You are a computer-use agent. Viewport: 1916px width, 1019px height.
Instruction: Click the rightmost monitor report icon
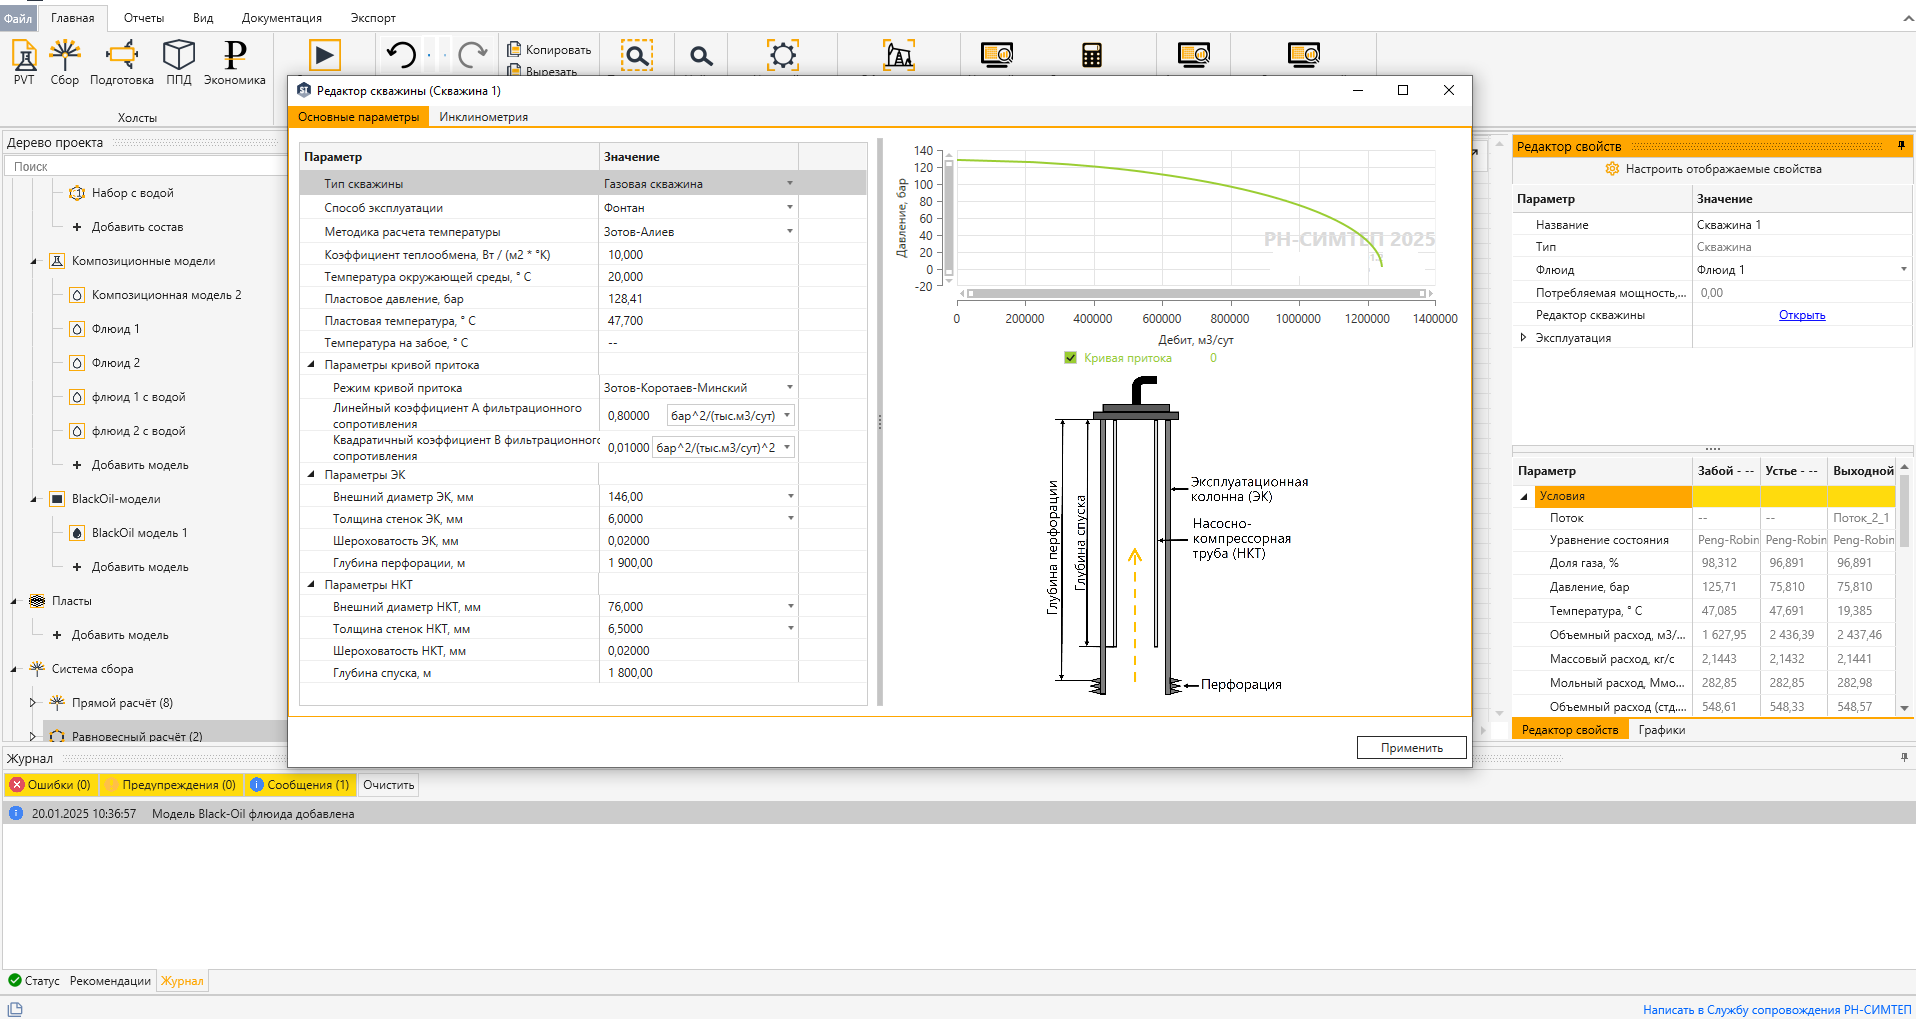(x=1304, y=55)
